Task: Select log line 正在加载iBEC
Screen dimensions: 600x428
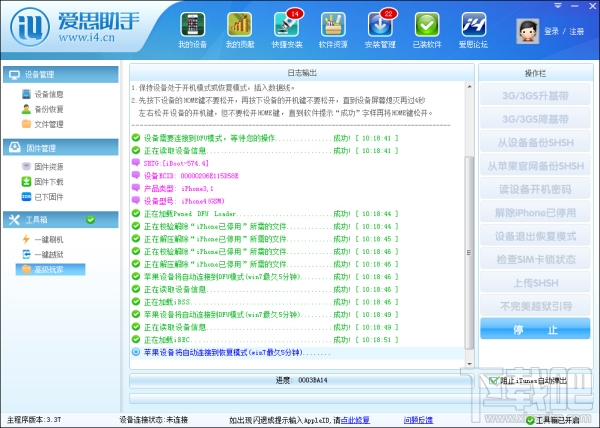Action: 265,340
